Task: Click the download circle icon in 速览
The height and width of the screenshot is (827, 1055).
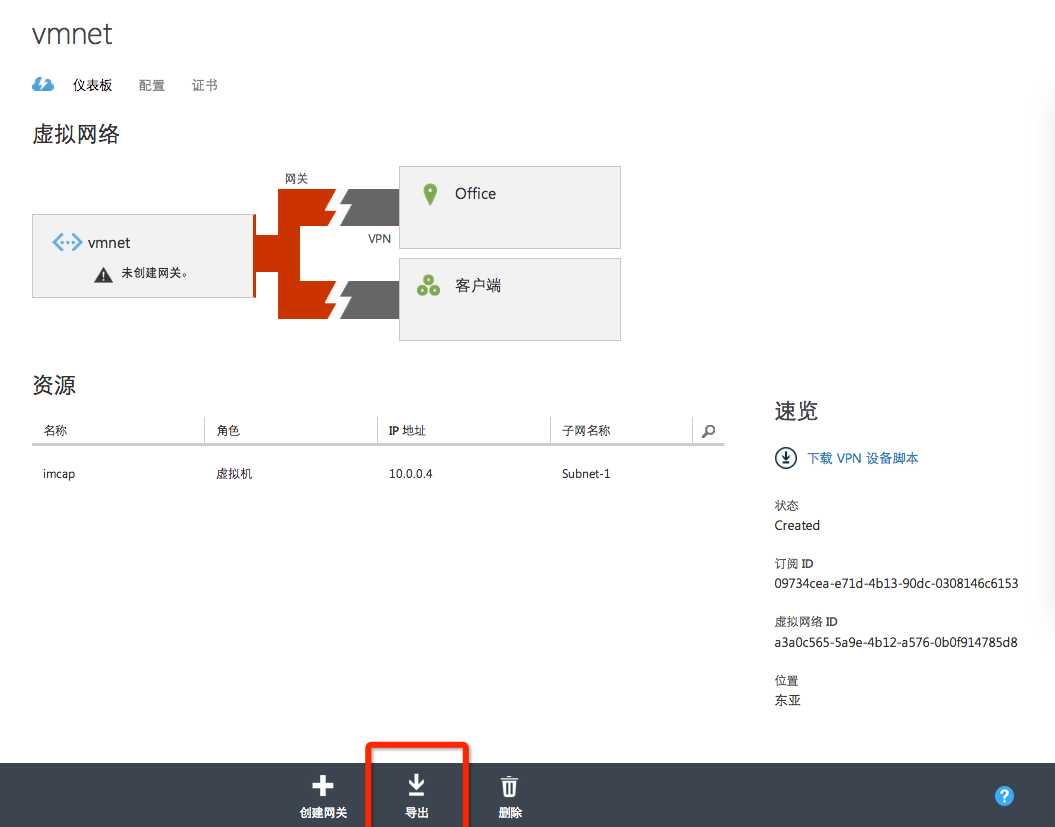Action: (x=786, y=458)
